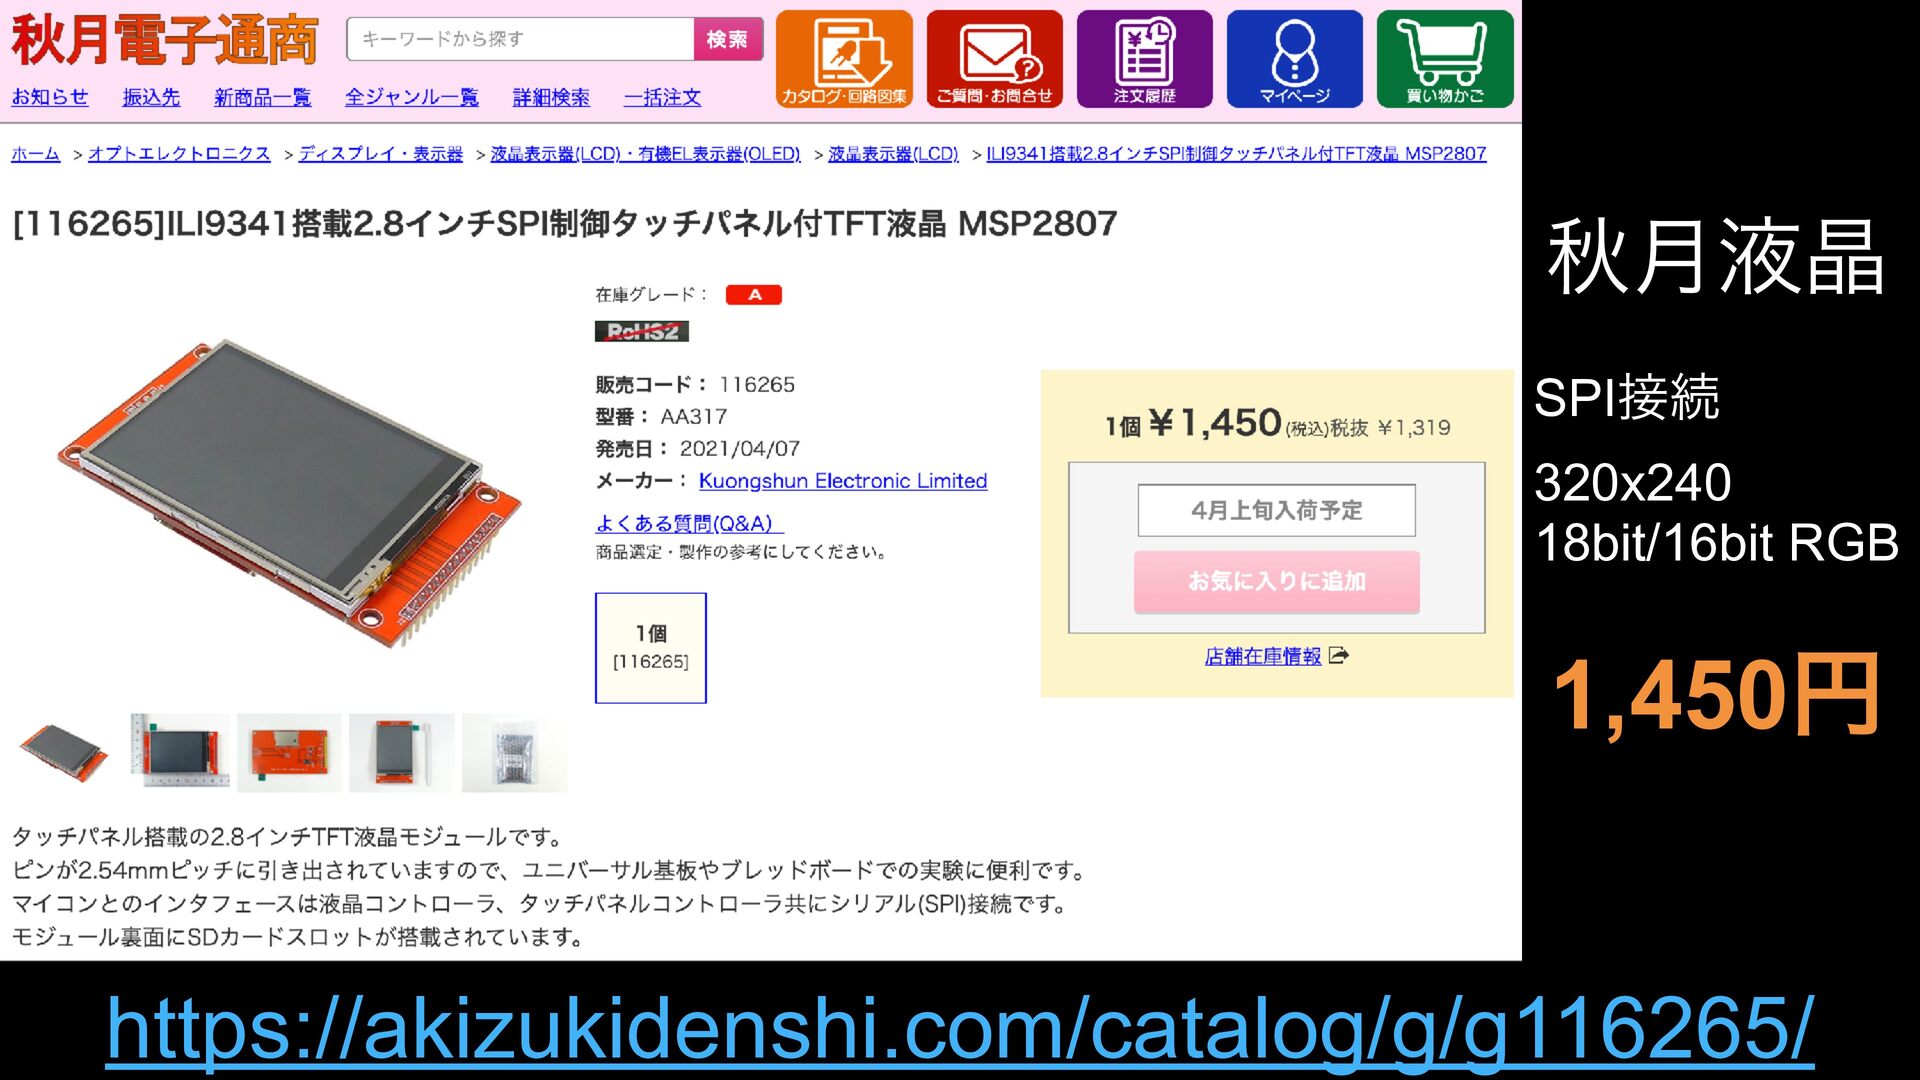Click the red stock grade A badge
This screenshot has width=1920, height=1080.
754,295
